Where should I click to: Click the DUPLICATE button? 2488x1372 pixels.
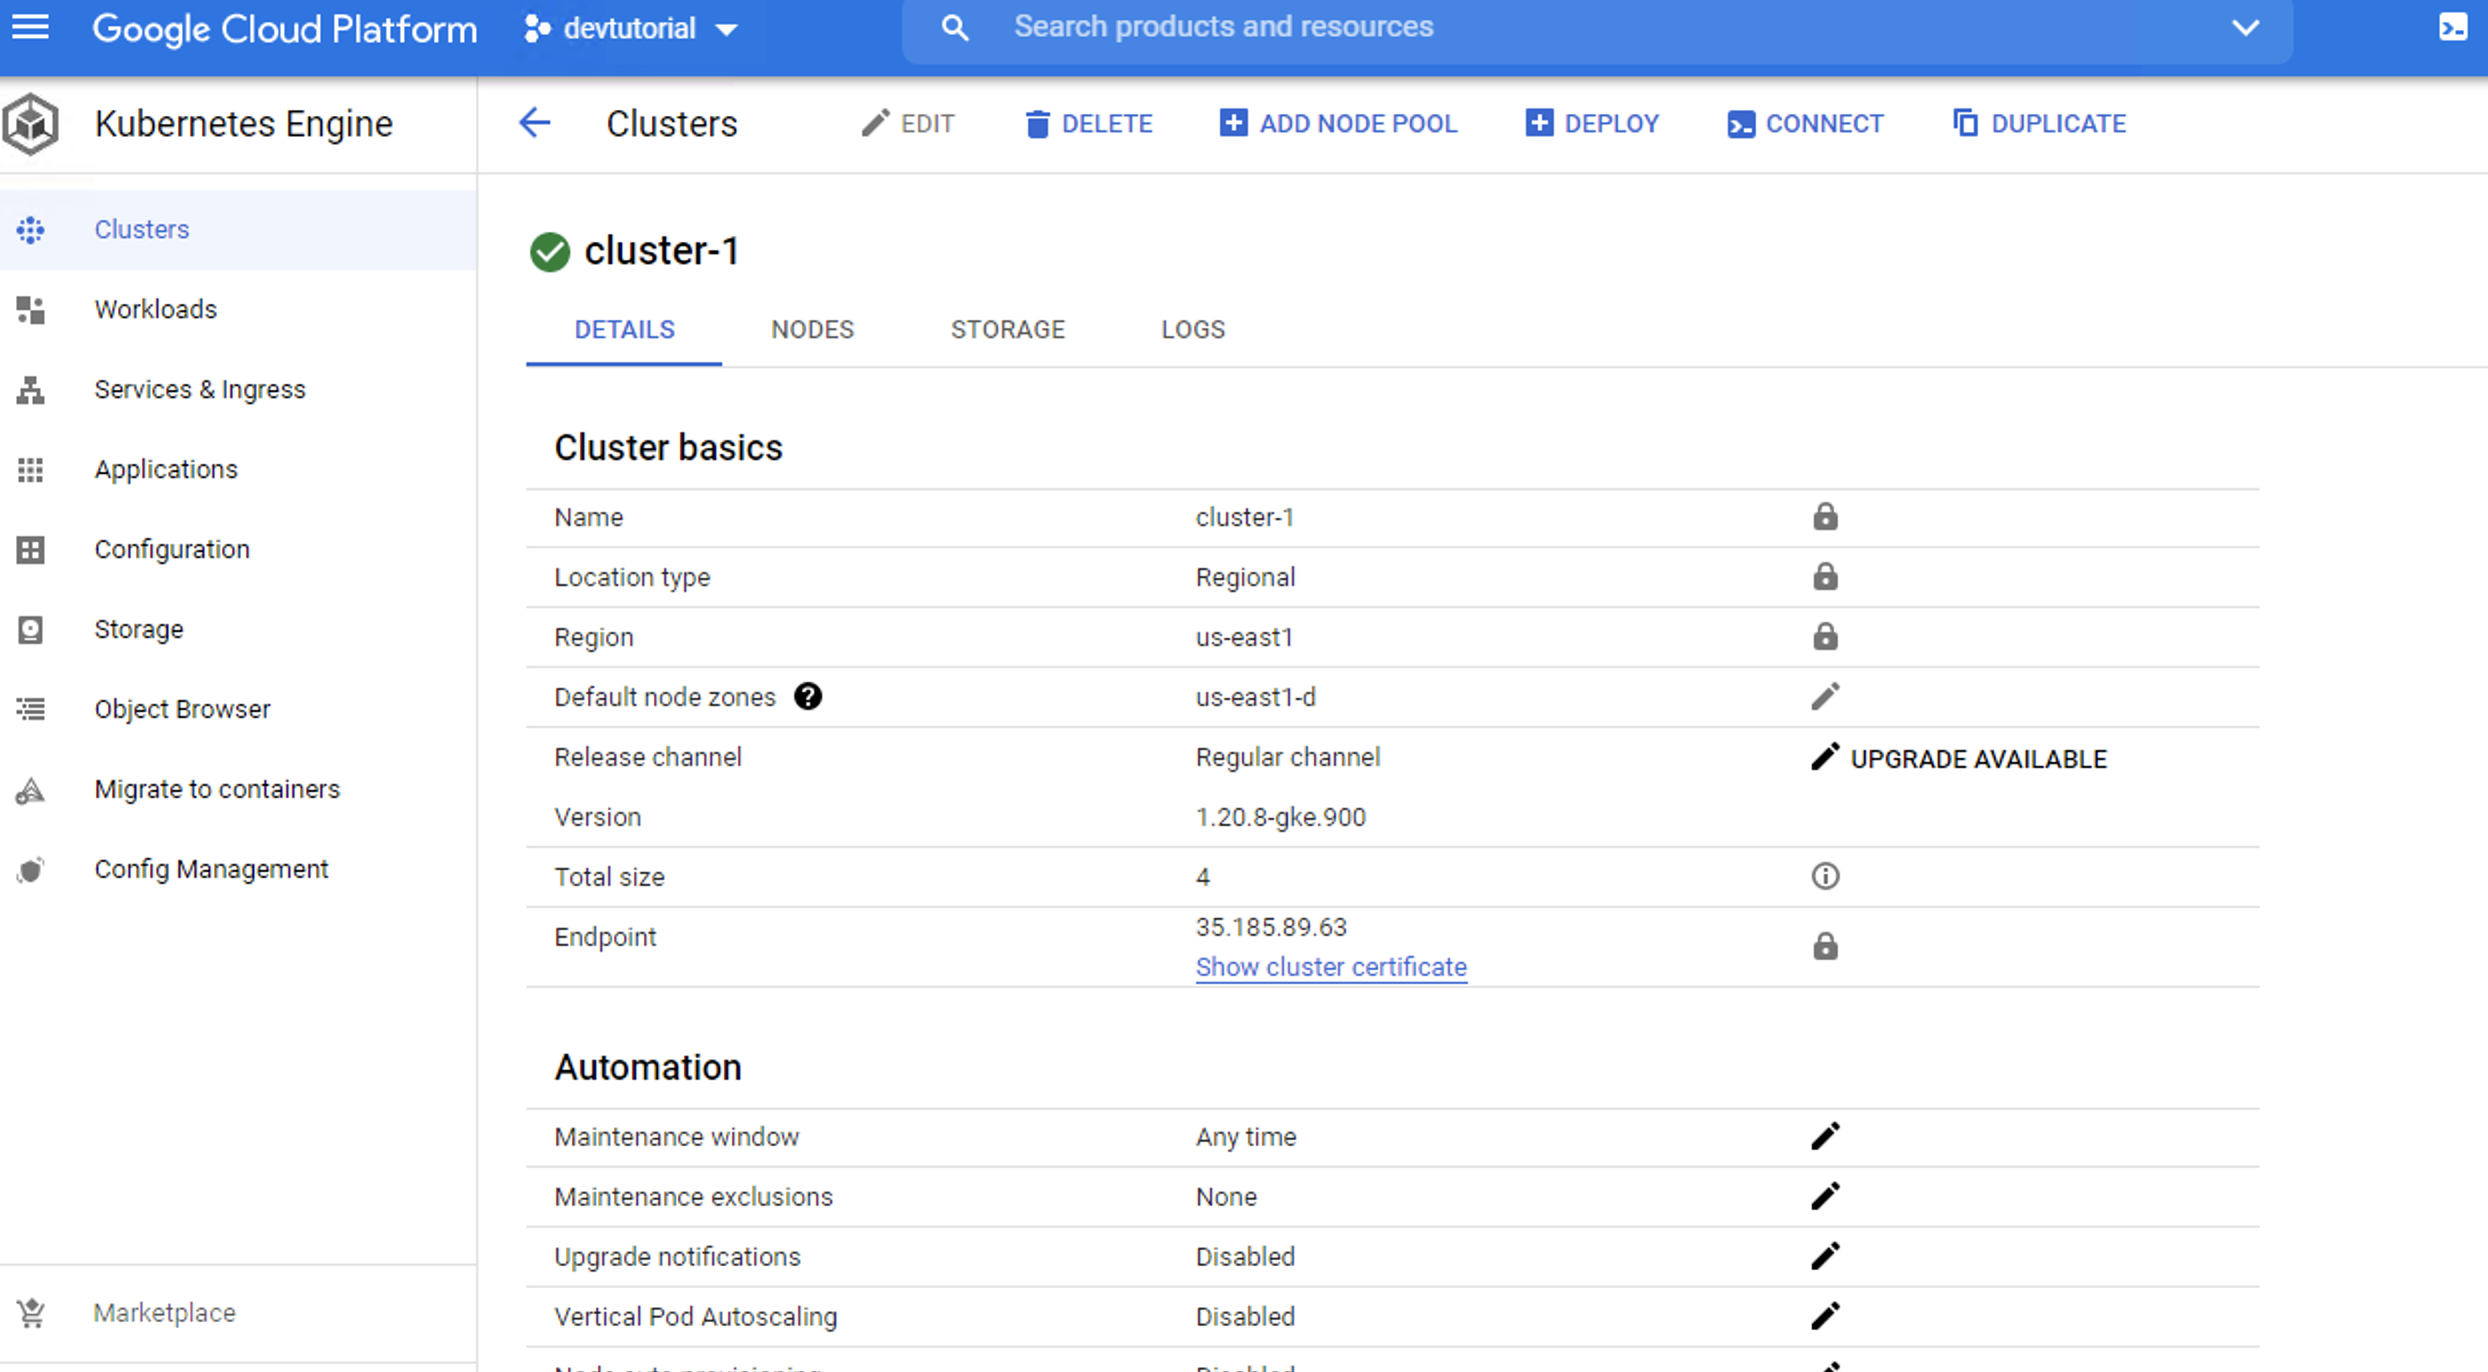pos(2040,123)
